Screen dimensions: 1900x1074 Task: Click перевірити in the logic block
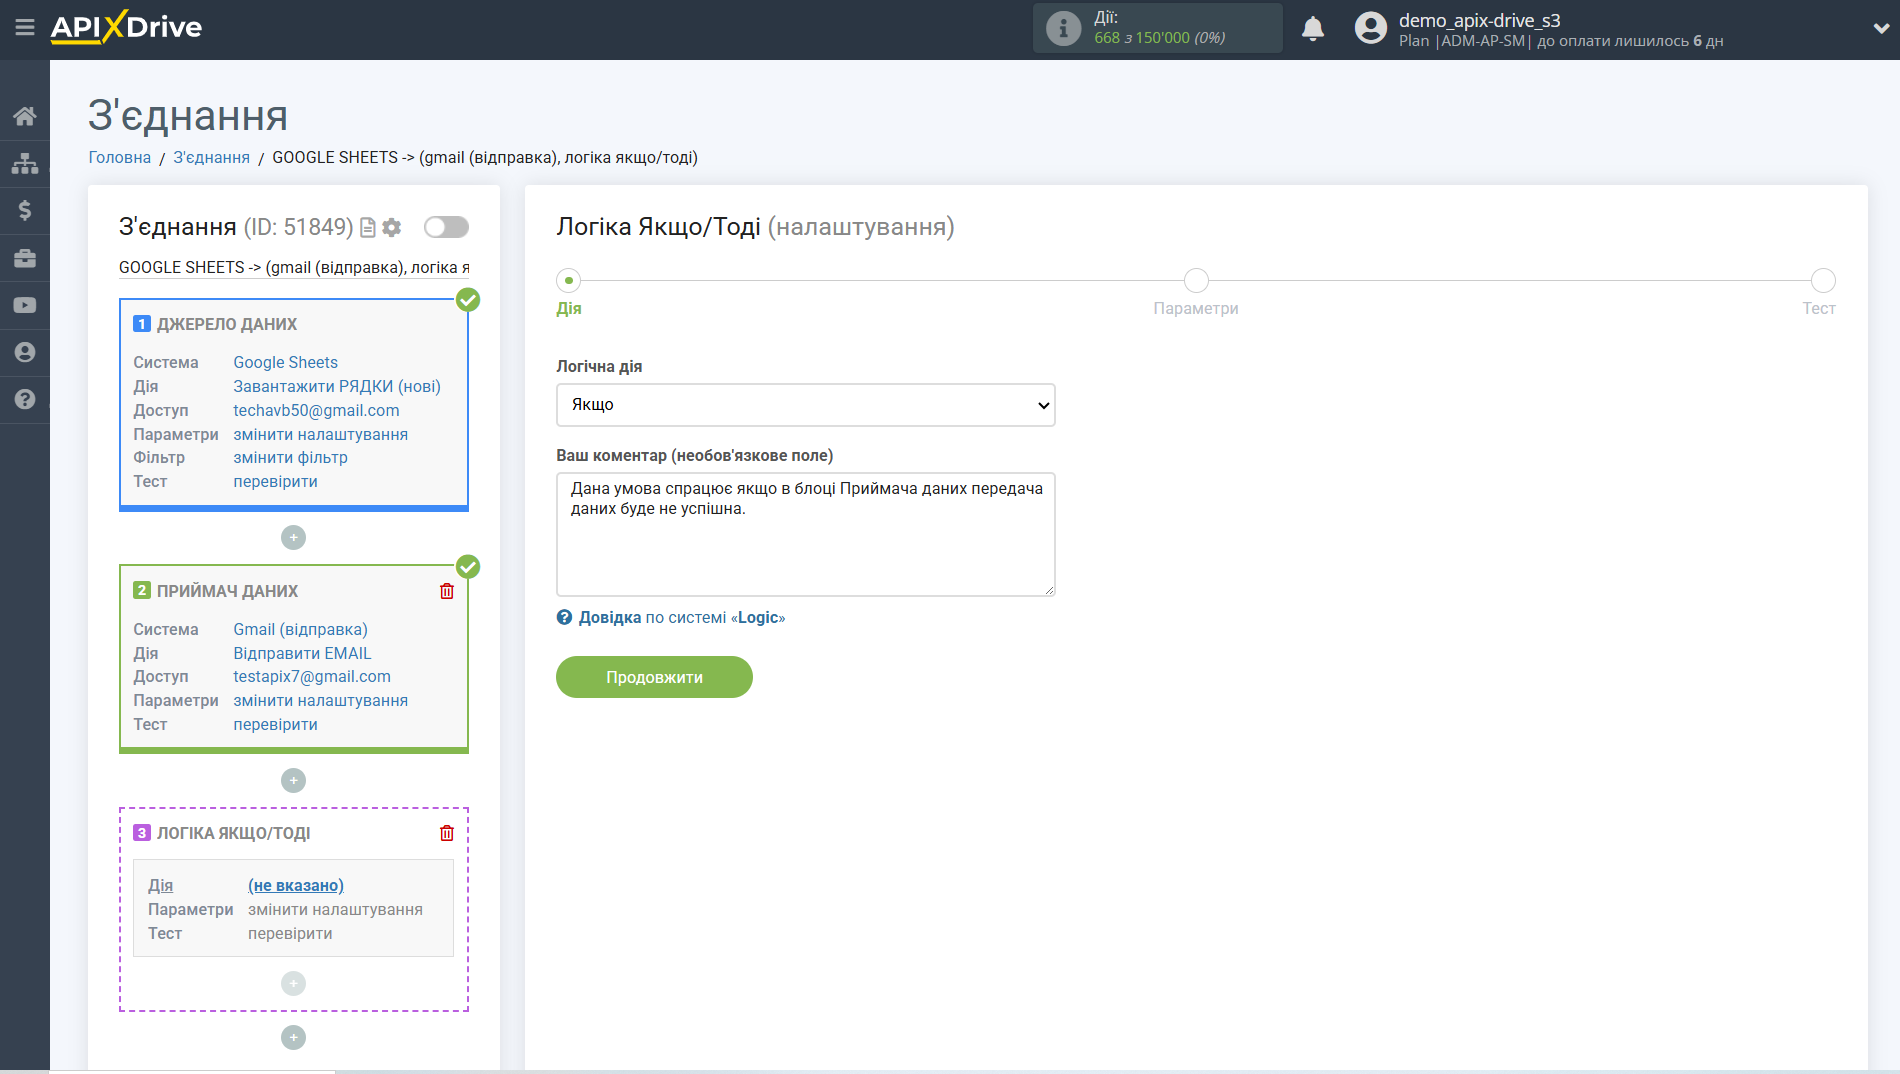point(291,933)
